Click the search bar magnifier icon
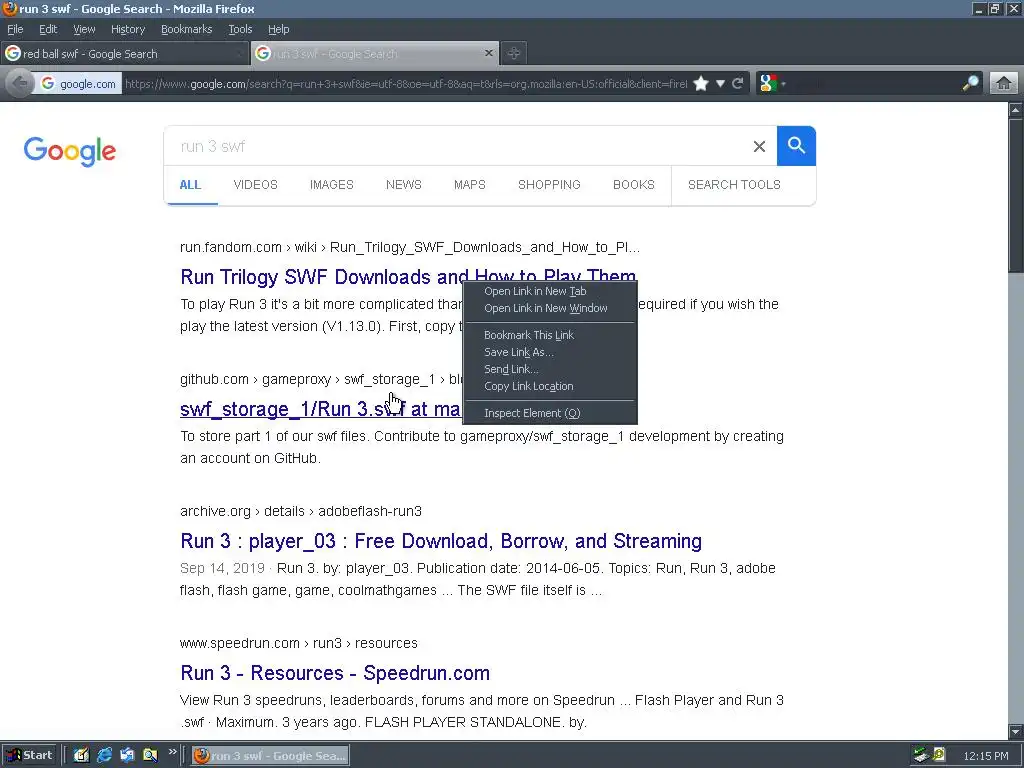1024x768 pixels. [x=970, y=84]
